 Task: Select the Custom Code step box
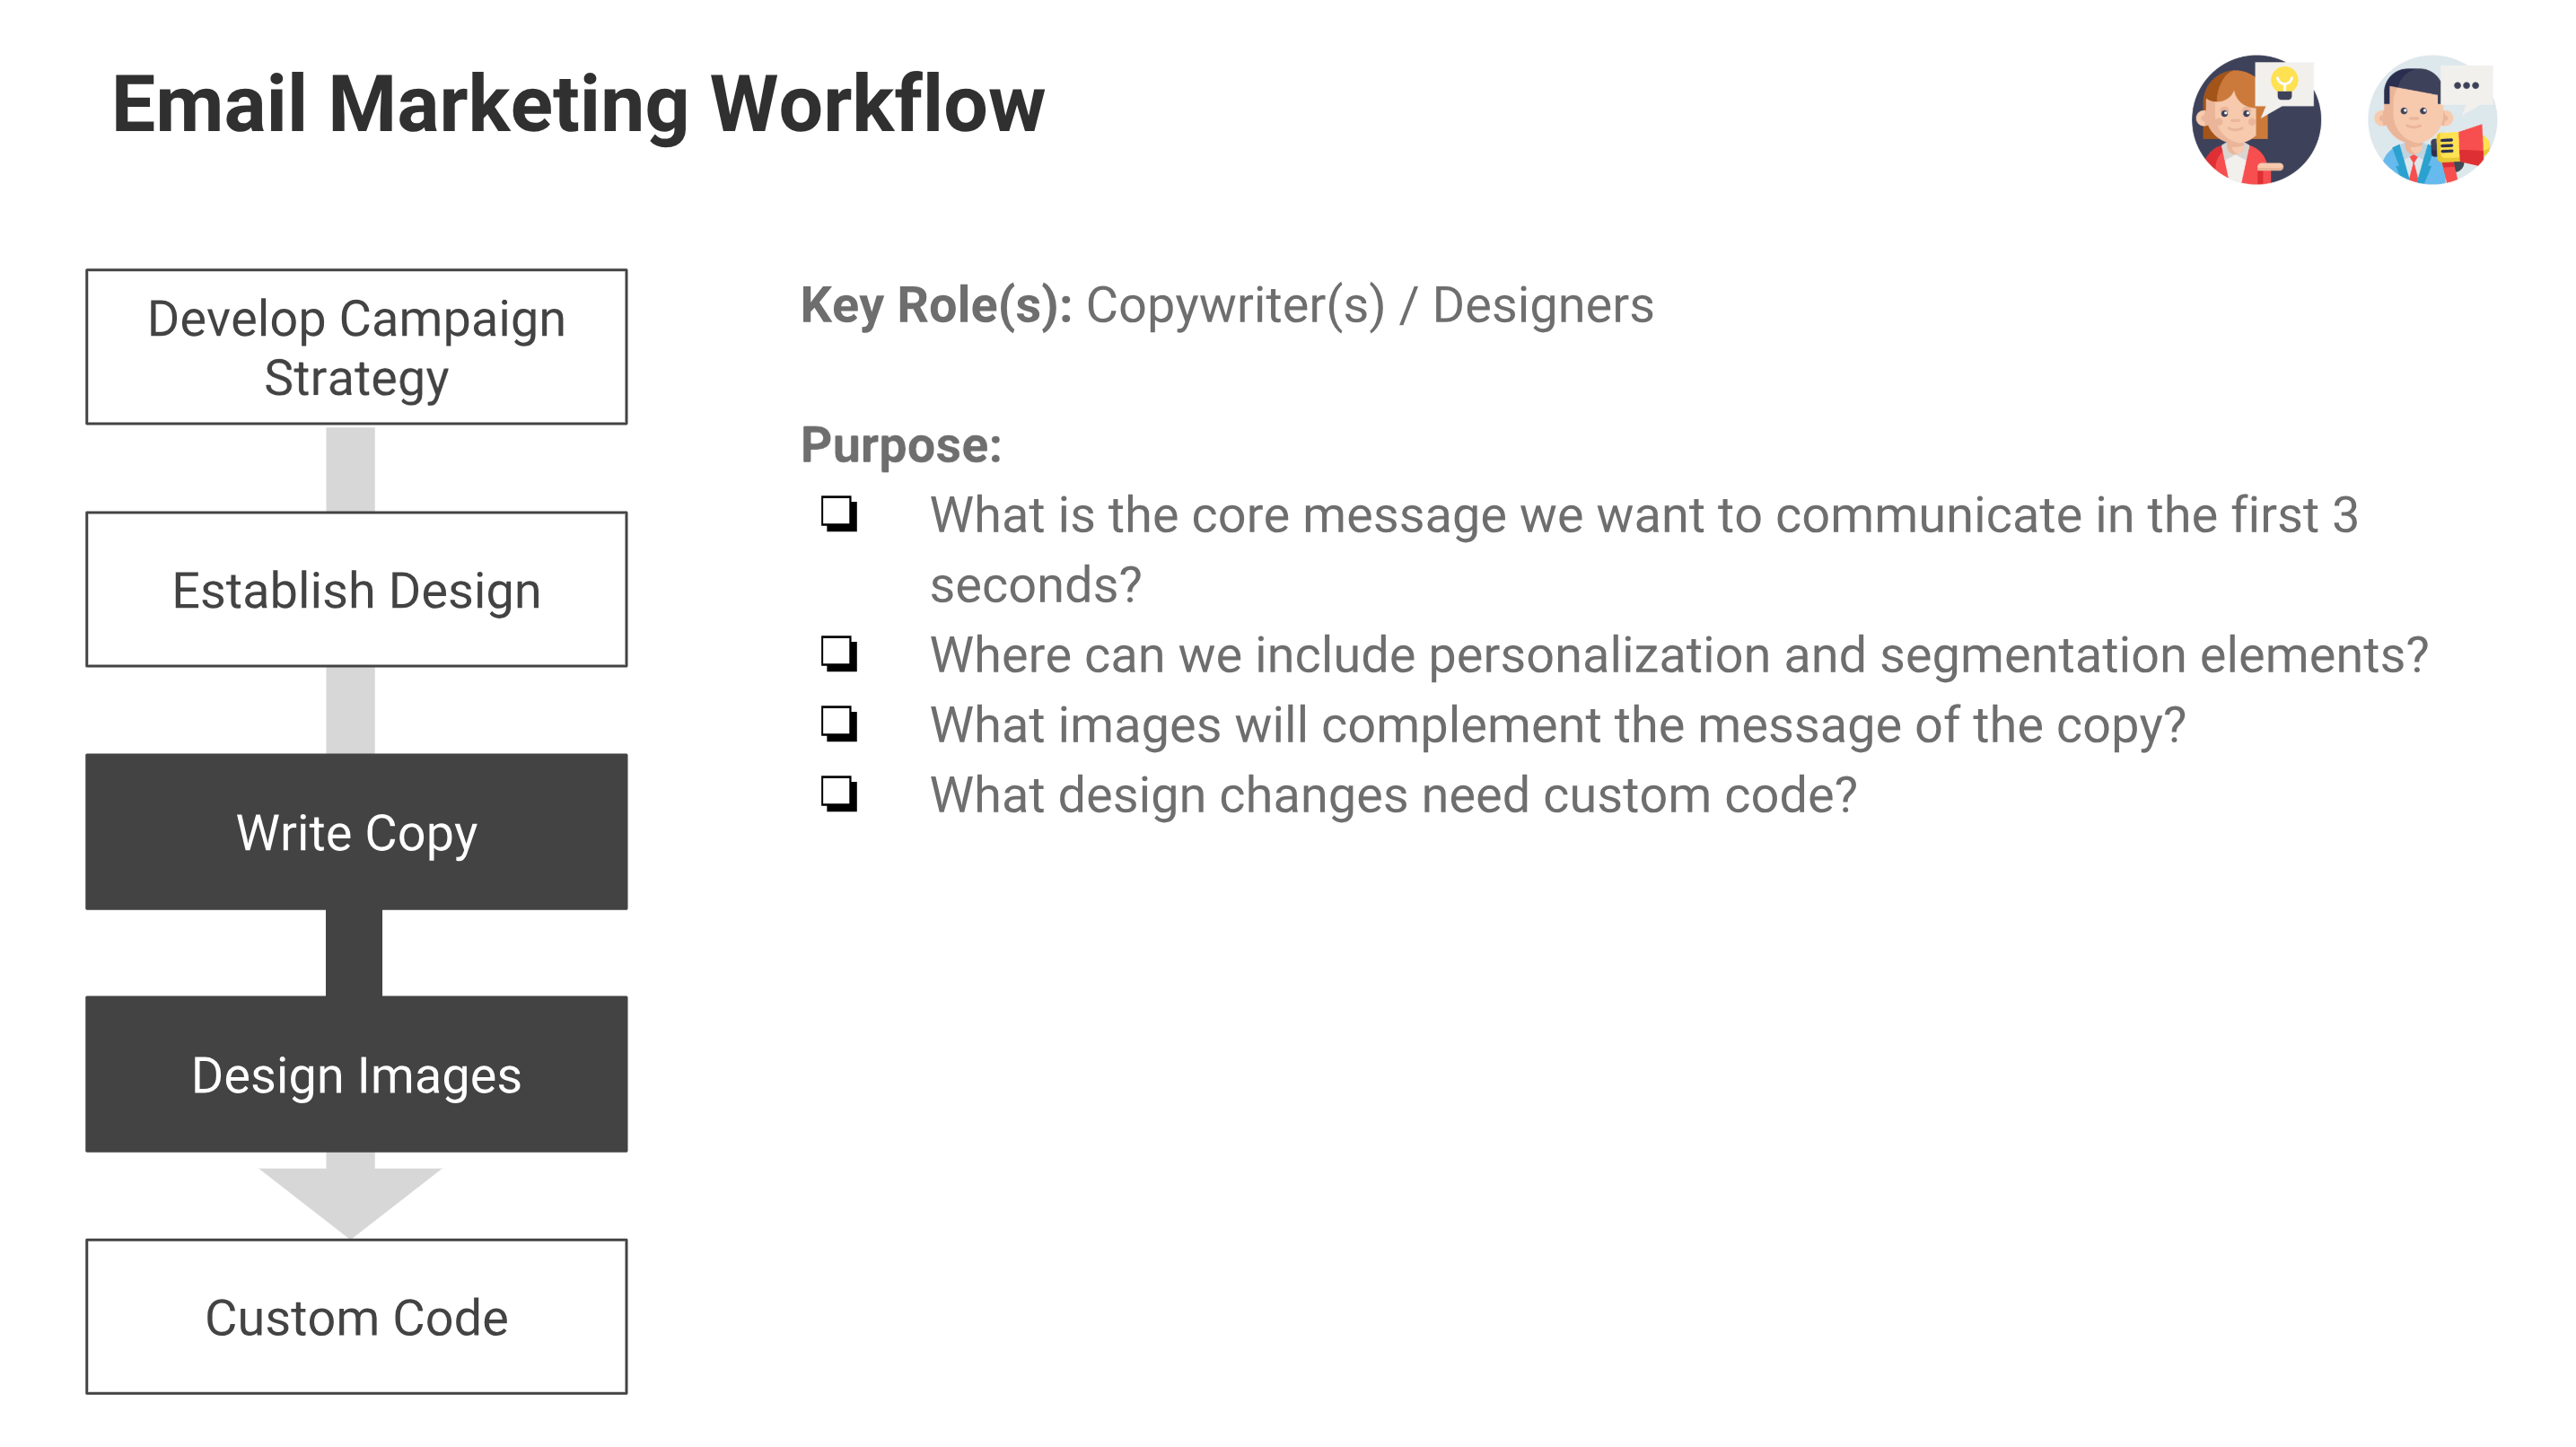[x=356, y=1317]
